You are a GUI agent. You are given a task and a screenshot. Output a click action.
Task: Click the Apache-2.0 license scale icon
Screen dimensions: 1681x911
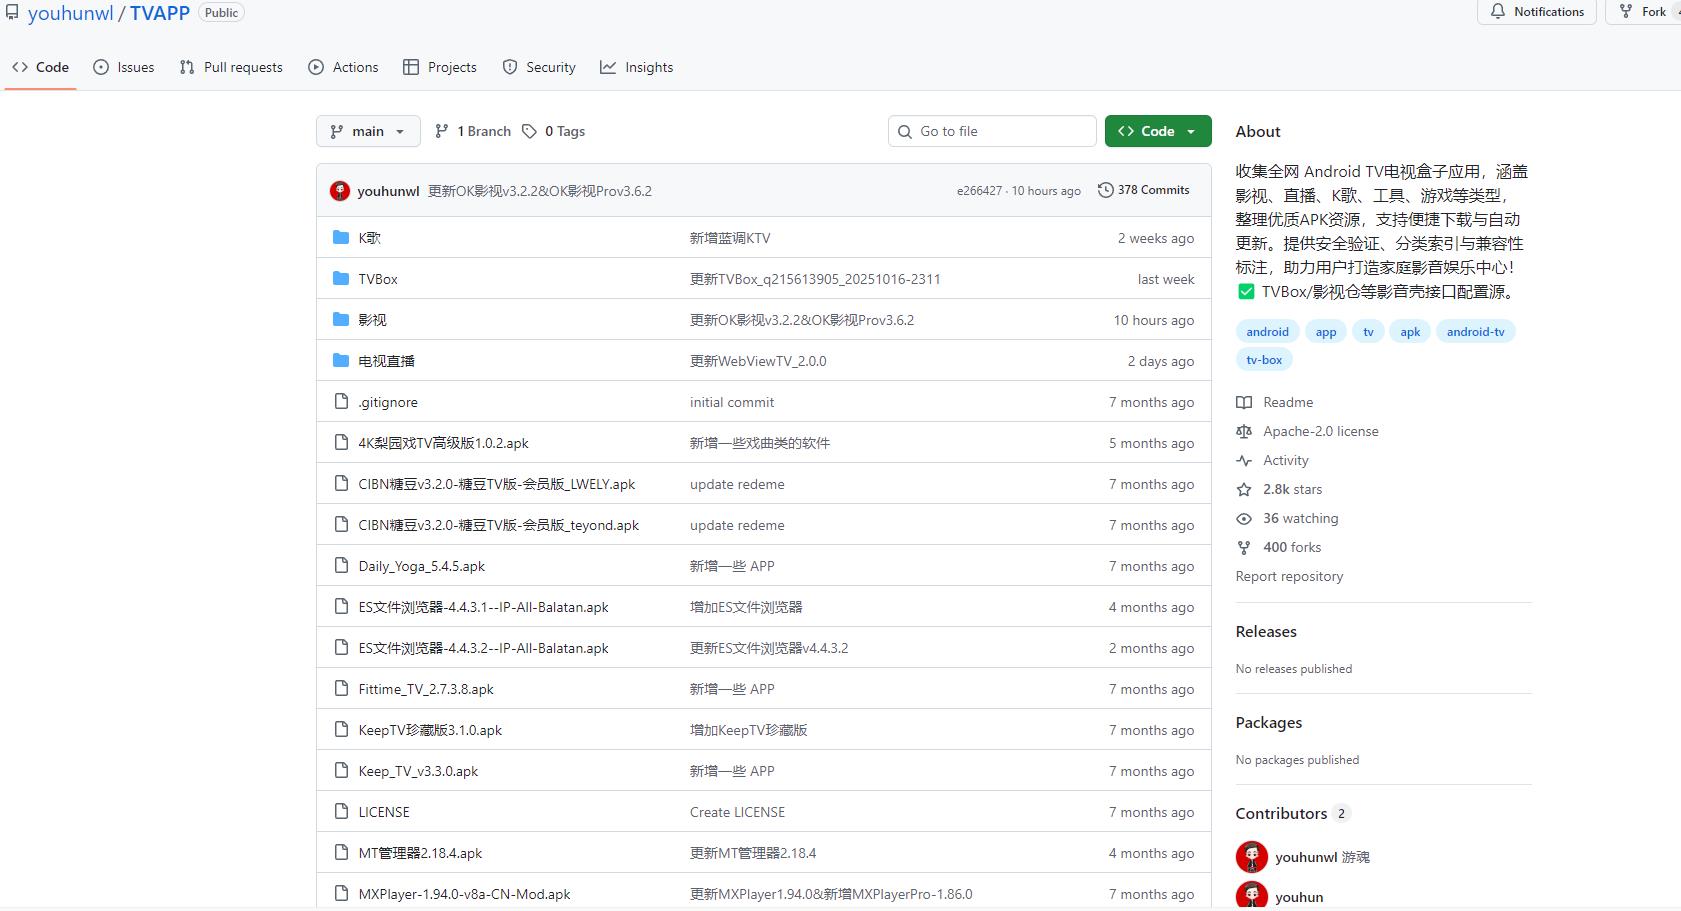pyautogui.click(x=1244, y=431)
